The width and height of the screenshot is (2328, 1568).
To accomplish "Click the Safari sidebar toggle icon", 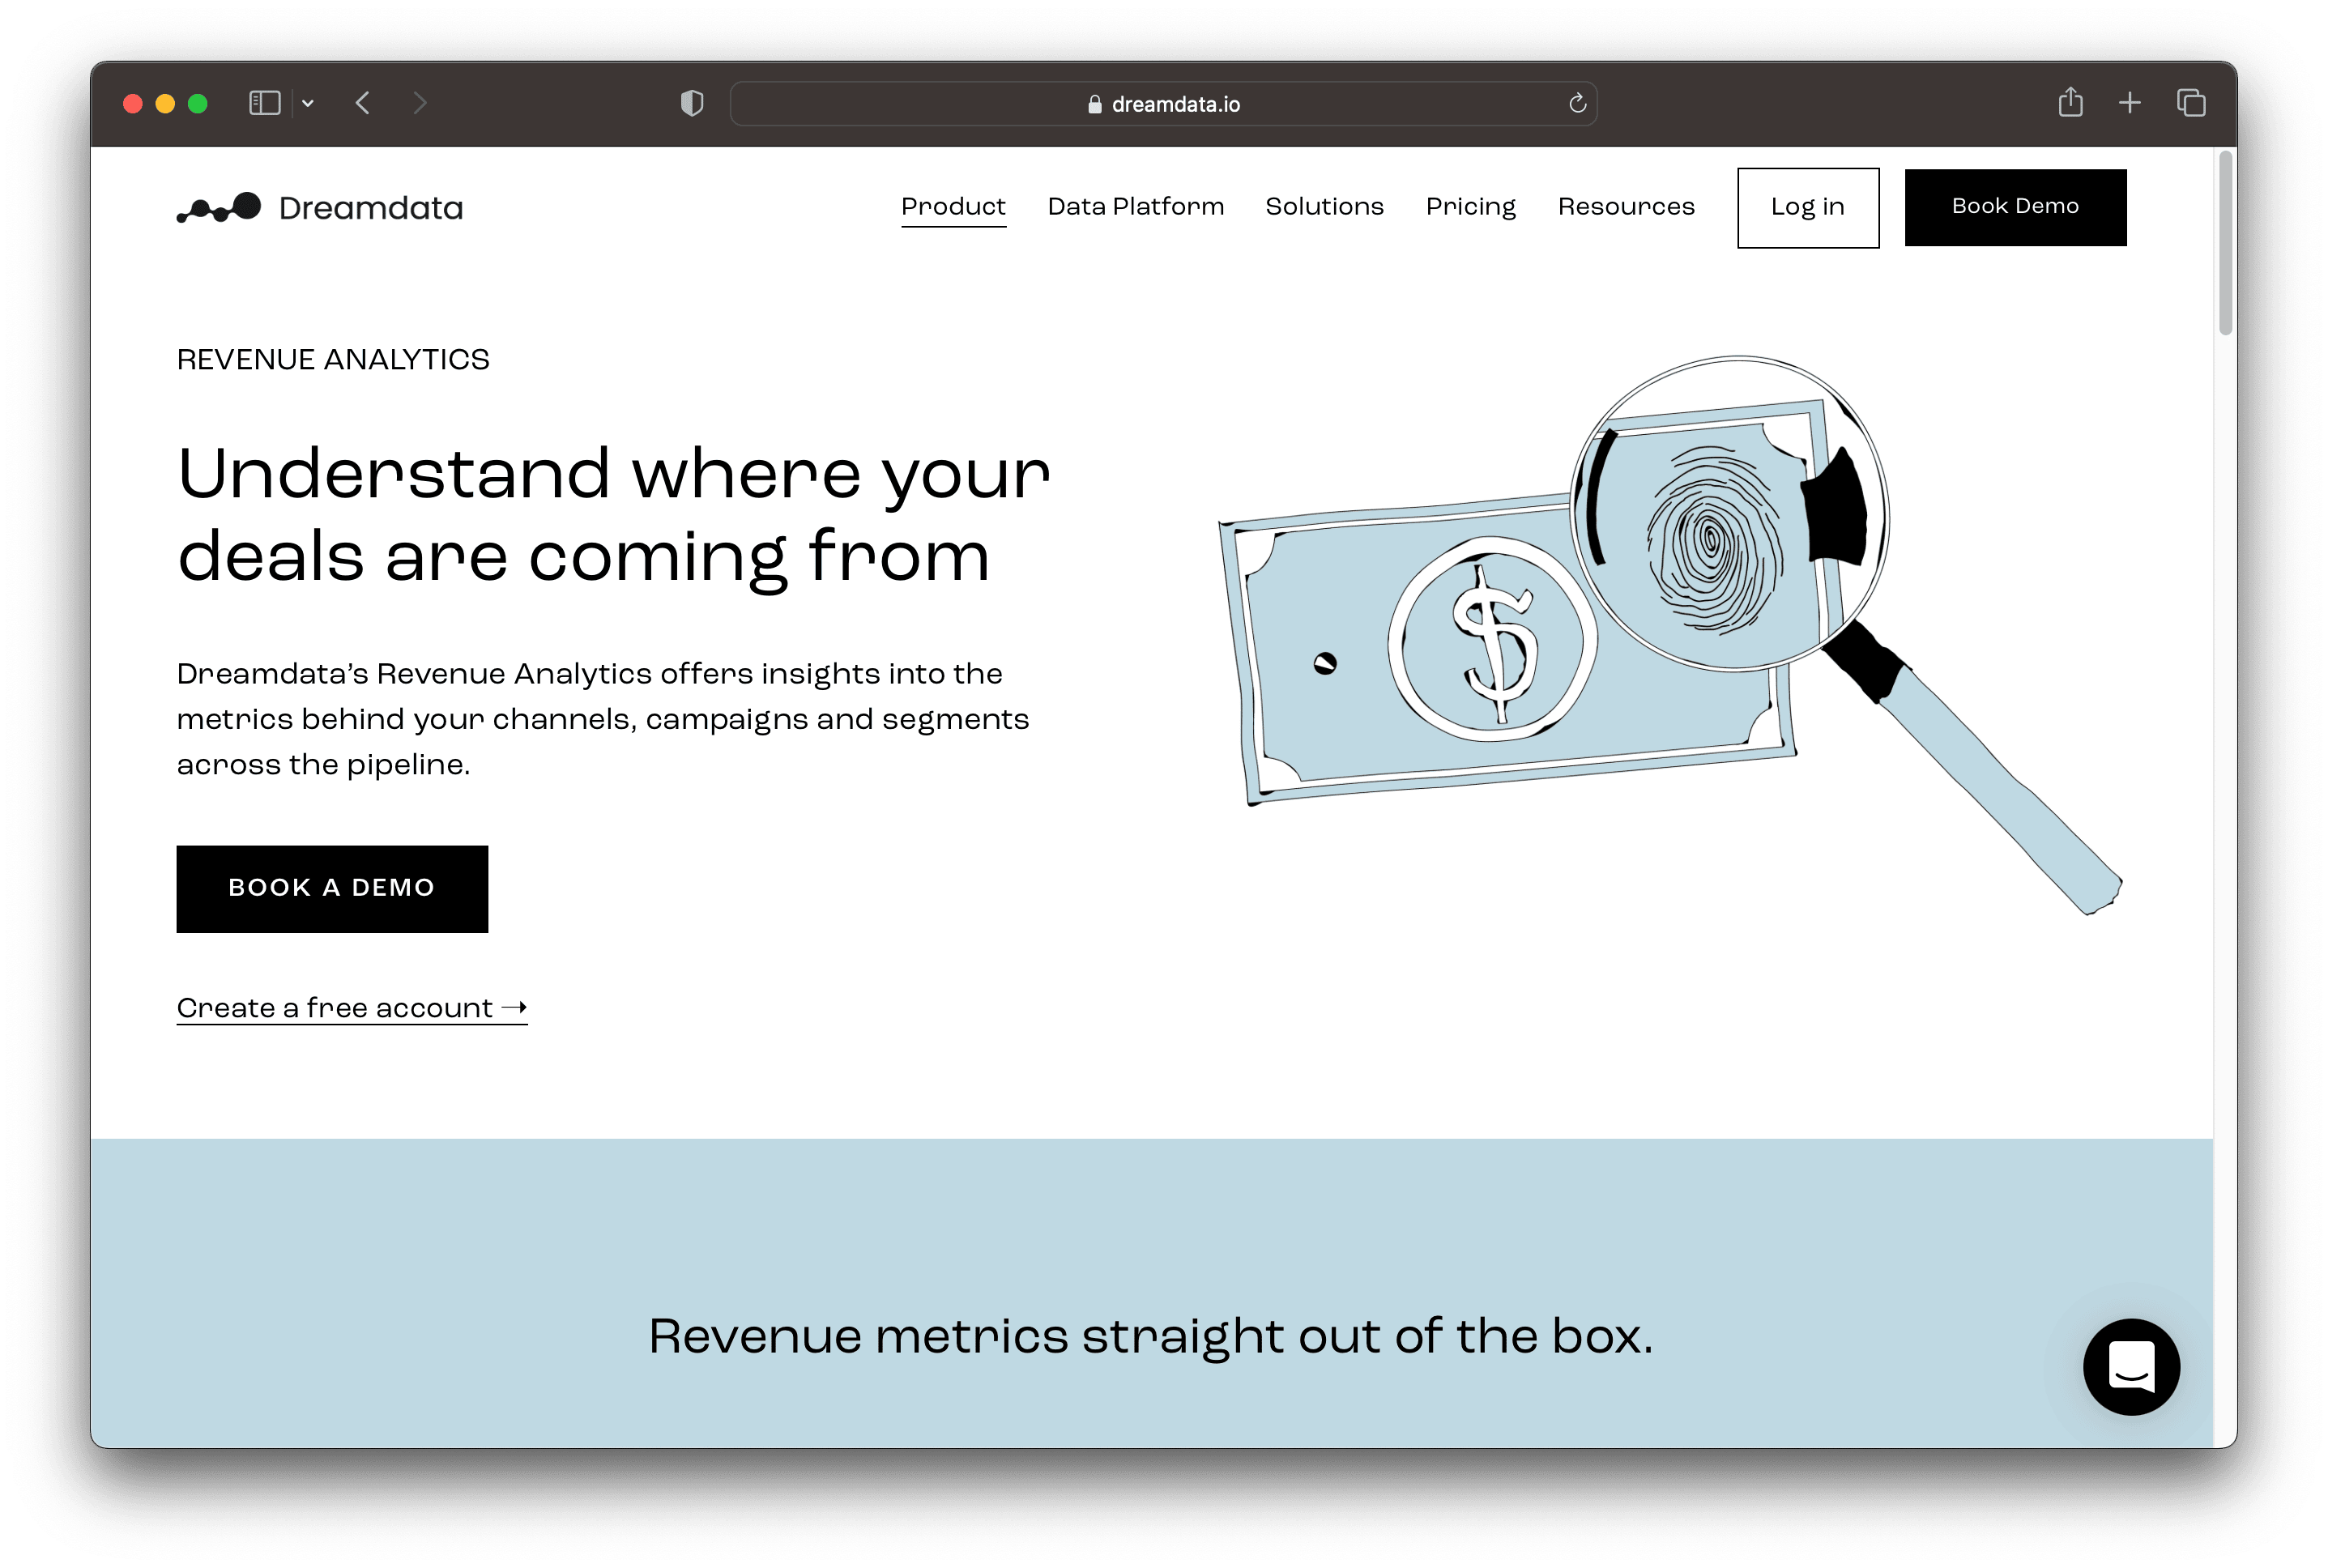I will tap(264, 103).
